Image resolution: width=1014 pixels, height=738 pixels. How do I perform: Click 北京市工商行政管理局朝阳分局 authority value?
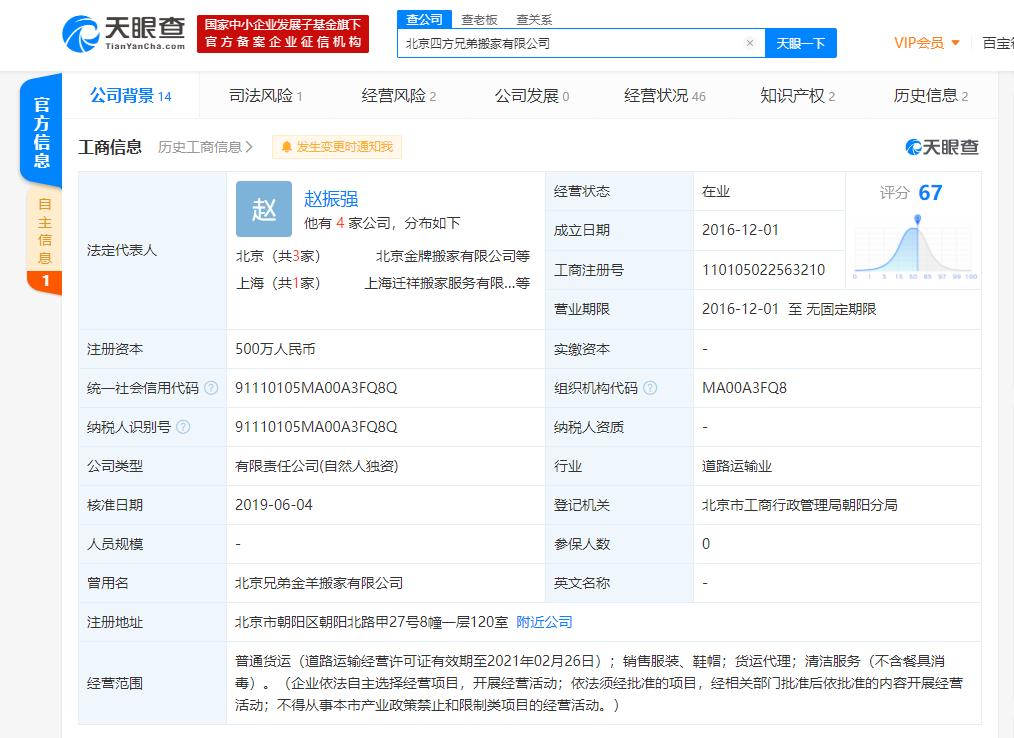(x=800, y=505)
